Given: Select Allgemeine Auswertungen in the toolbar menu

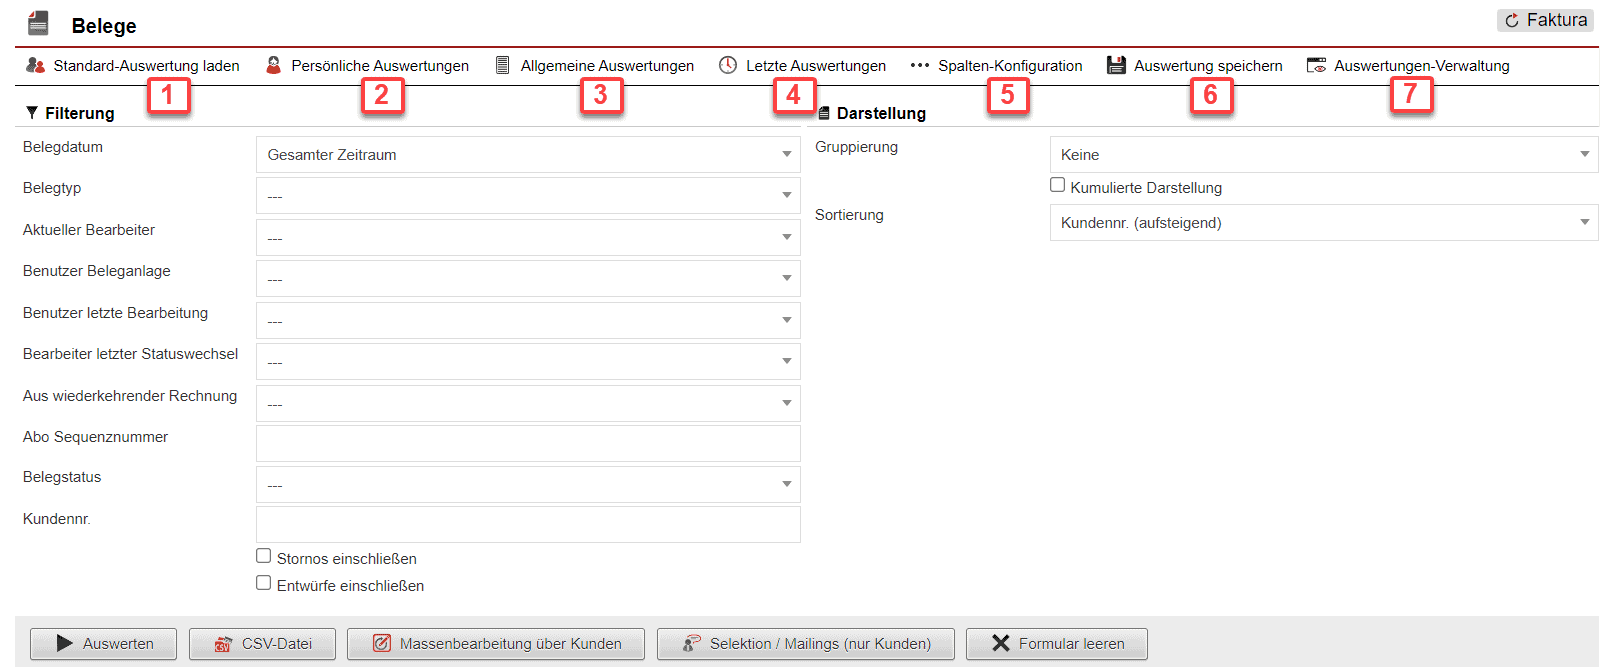Looking at the screenshot, I should point(606,66).
